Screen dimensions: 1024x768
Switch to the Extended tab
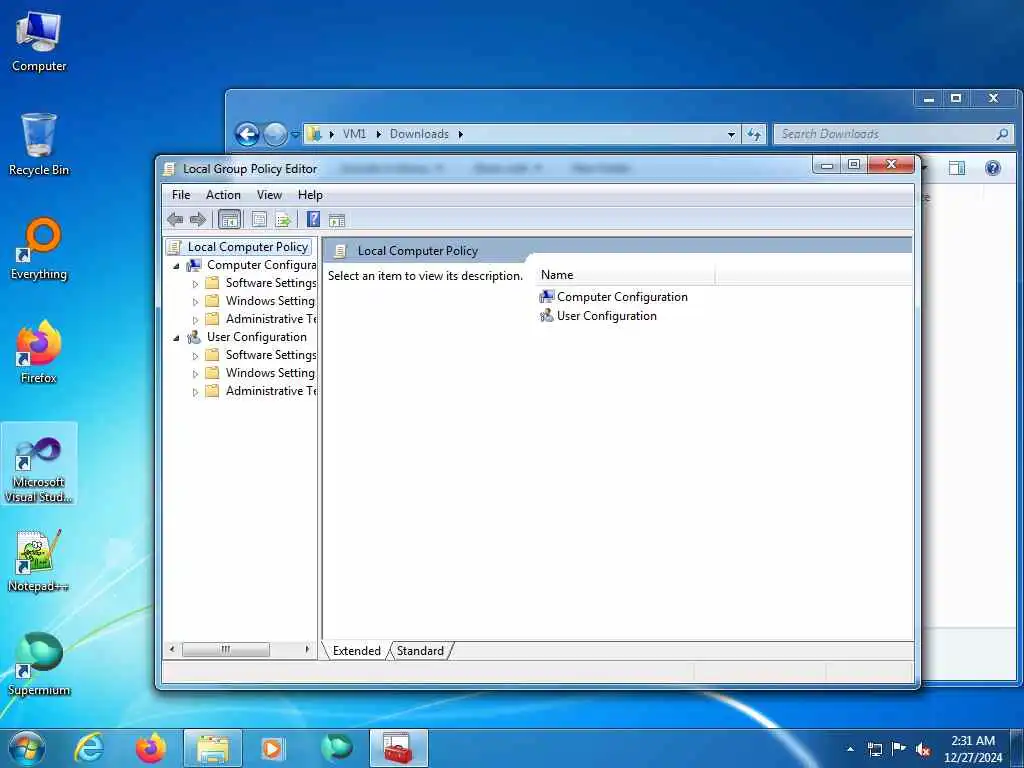[x=357, y=650]
